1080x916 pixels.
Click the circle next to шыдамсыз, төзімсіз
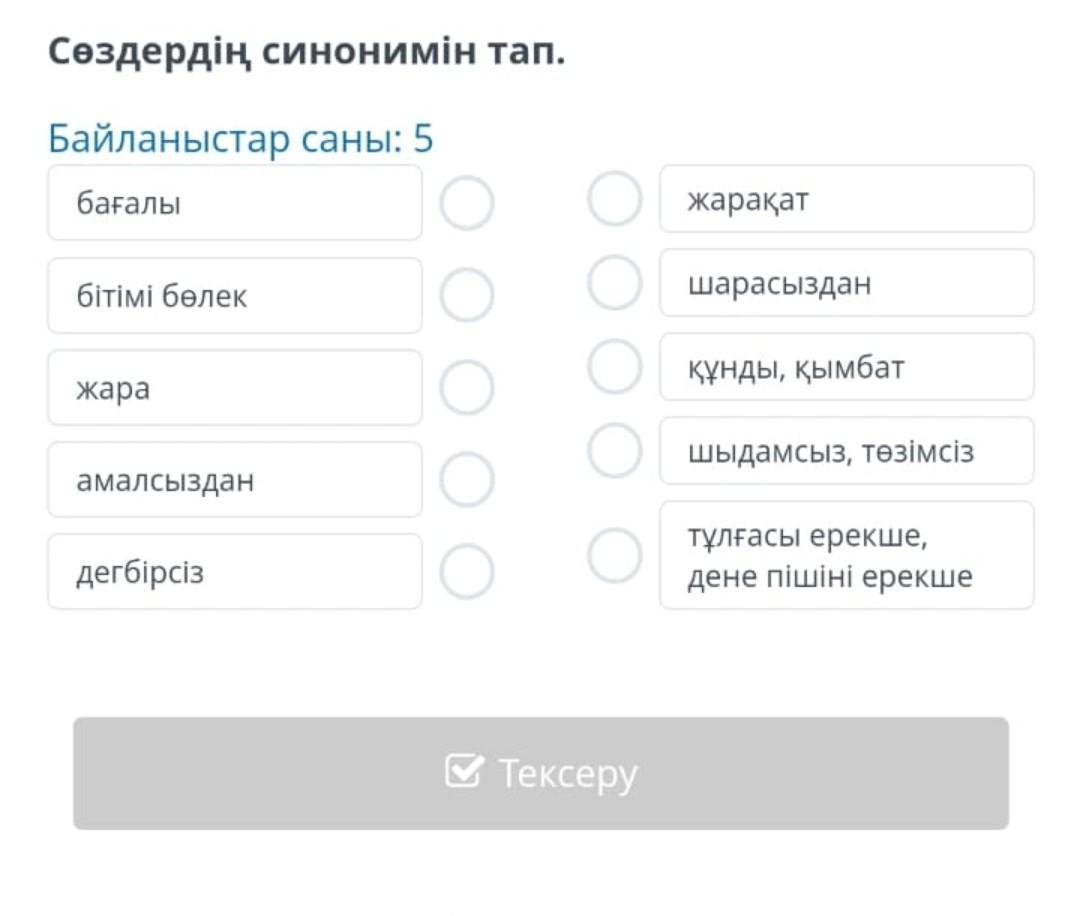click(614, 451)
